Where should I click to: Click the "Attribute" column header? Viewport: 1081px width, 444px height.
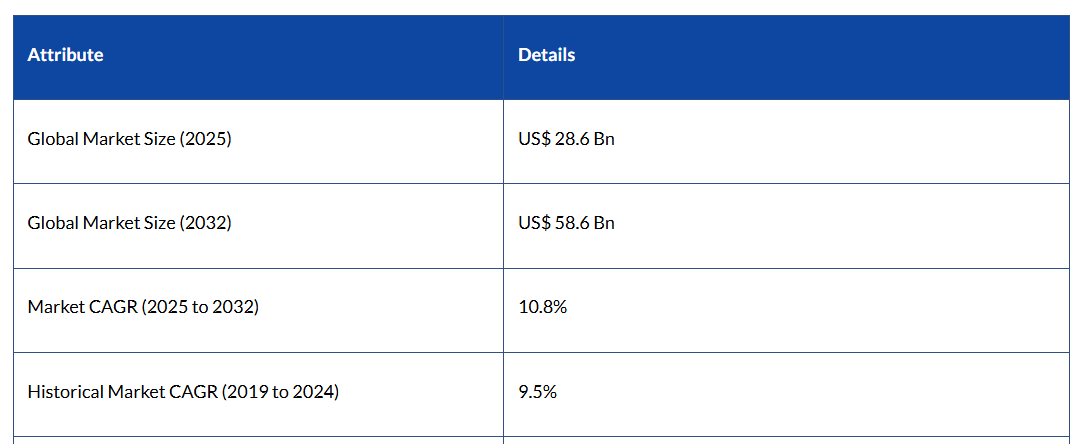(x=65, y=55)
